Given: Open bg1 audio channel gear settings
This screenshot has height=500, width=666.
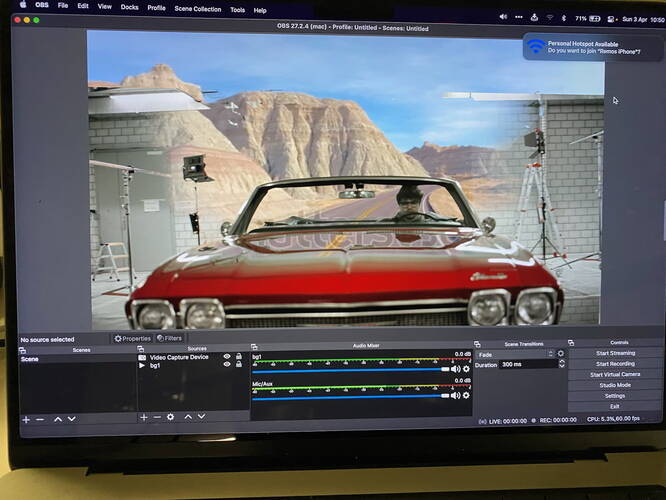Looking at the screenshot, I should point(466,369).
